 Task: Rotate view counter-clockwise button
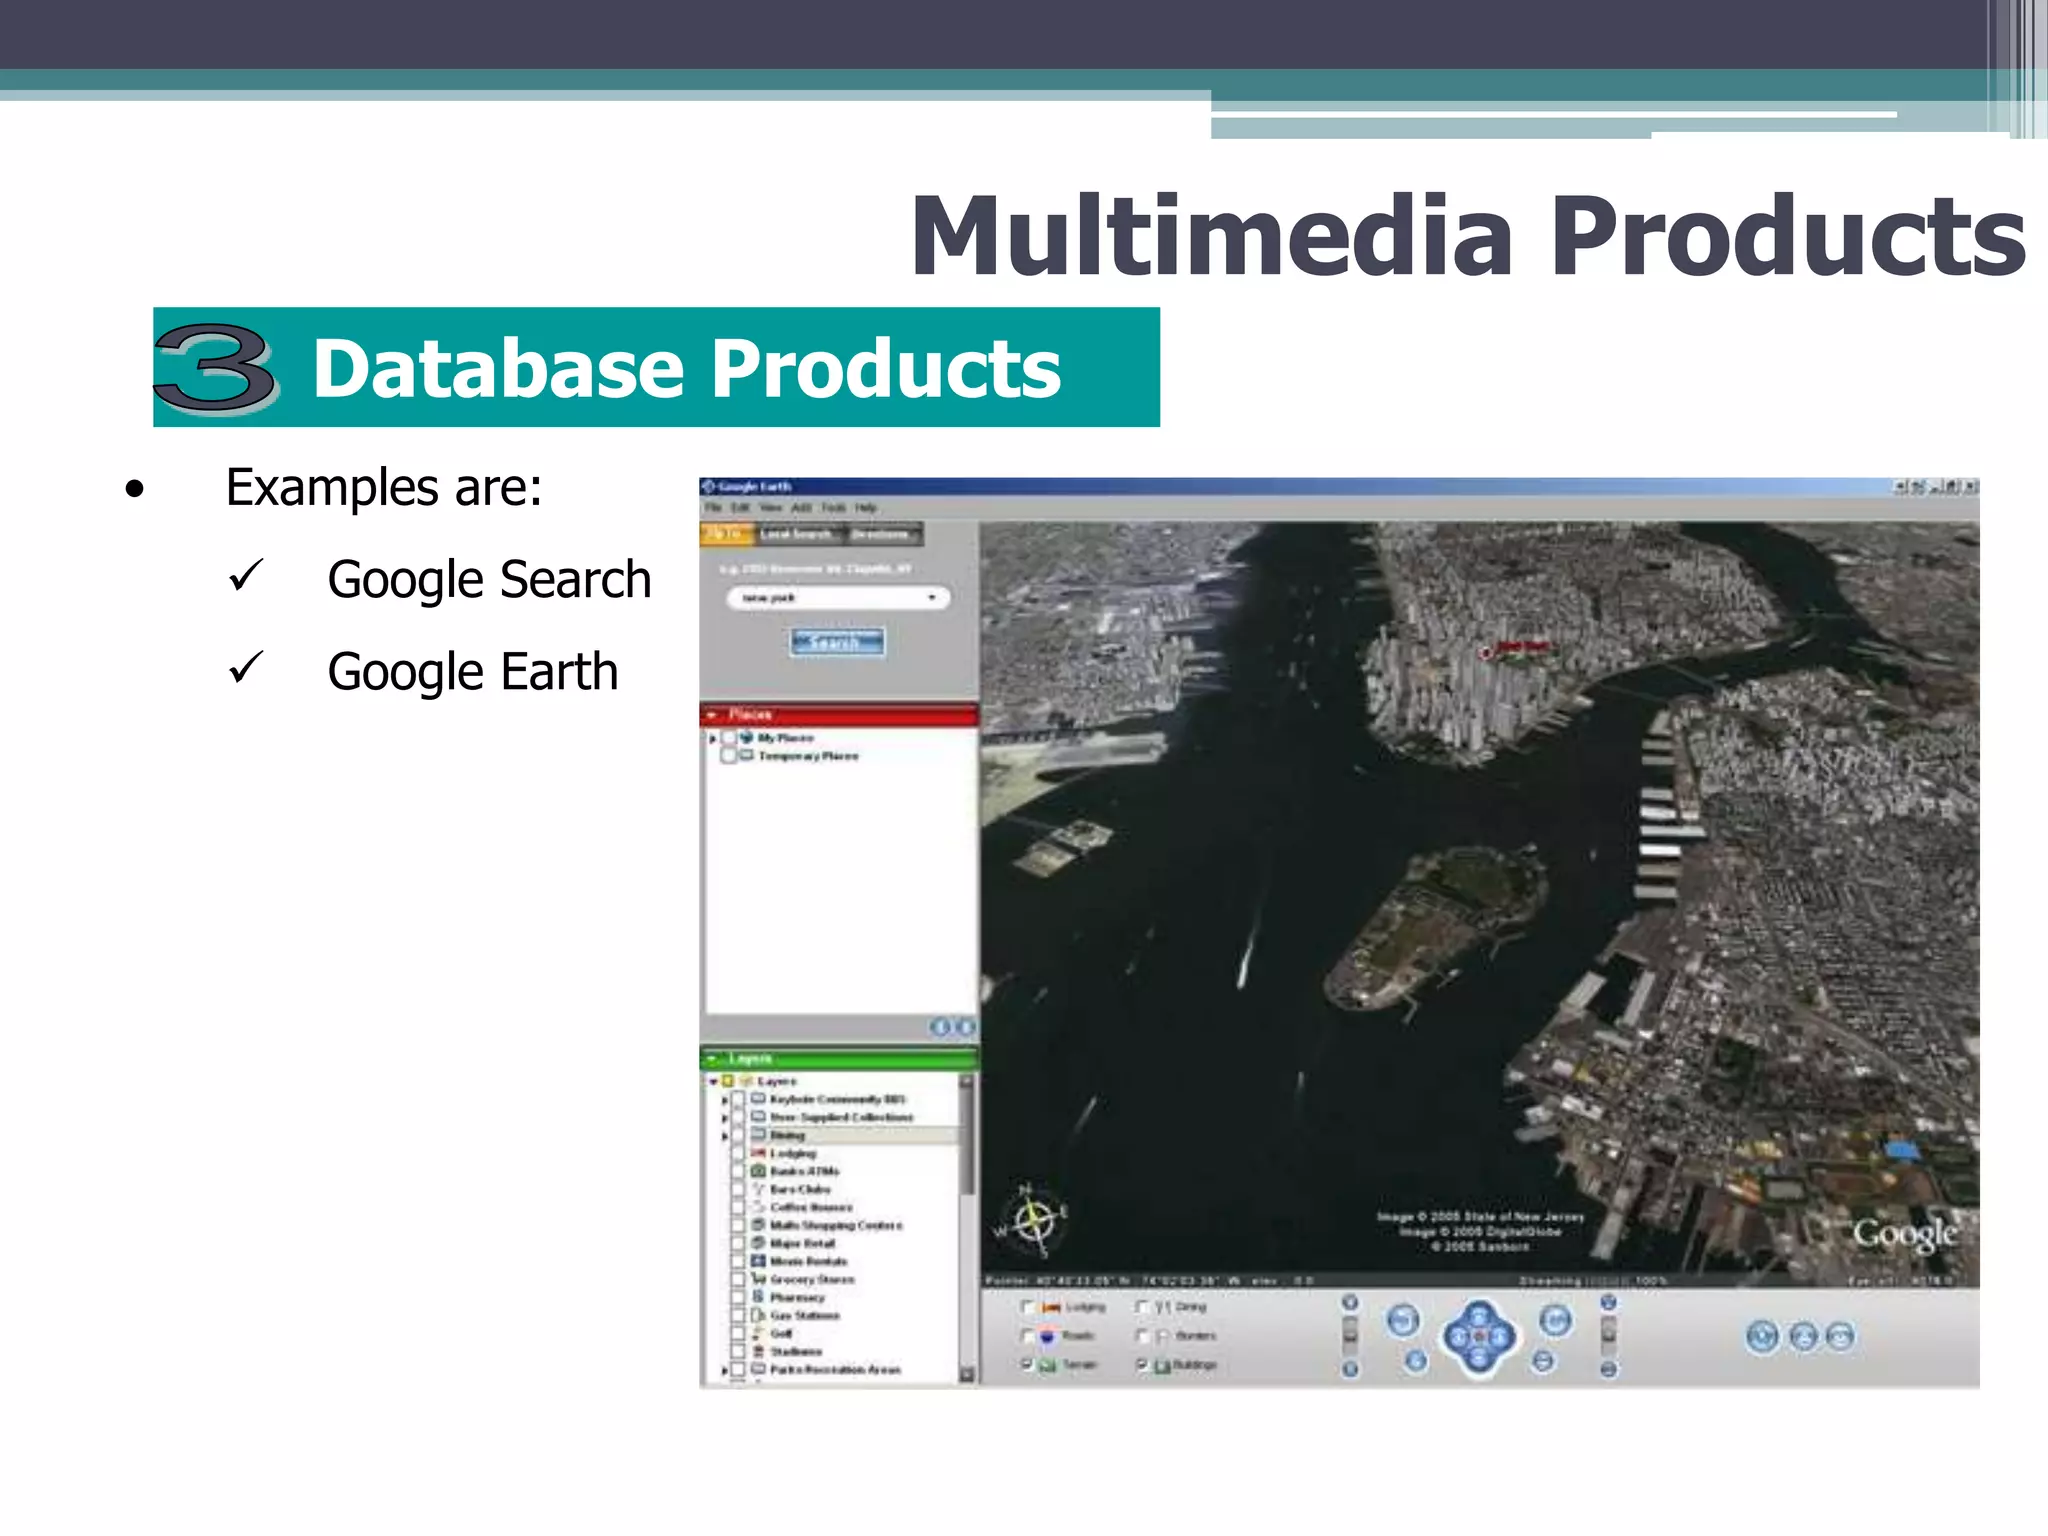[1403, 1320]
